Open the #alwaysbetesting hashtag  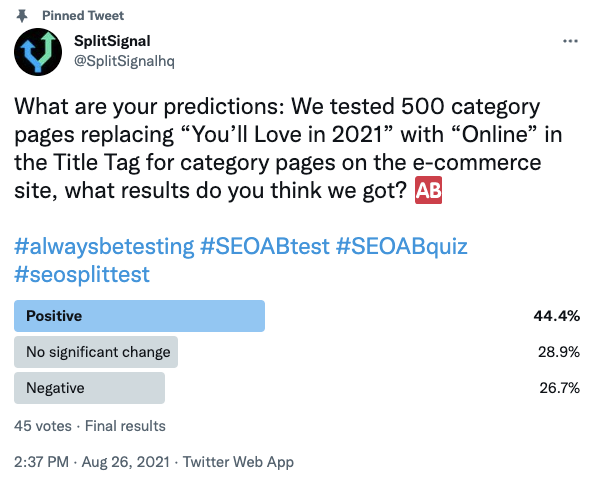[104, 246]
